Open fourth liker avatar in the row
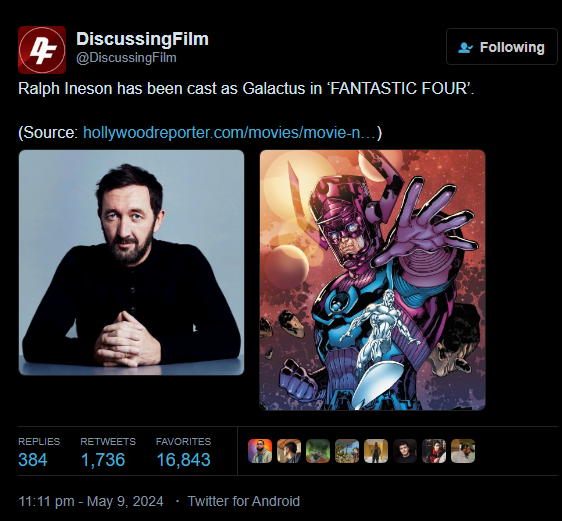Viewport: 562px width, 521px height. 347,451
